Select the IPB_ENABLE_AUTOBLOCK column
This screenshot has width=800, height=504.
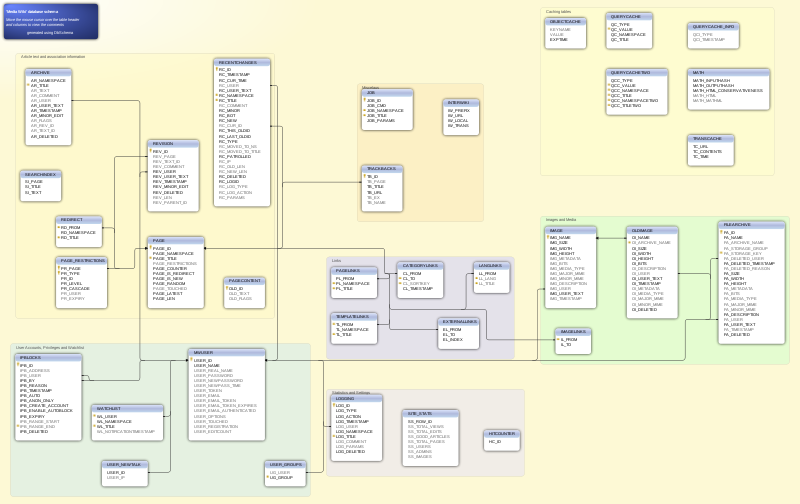(x=46, y=410)
